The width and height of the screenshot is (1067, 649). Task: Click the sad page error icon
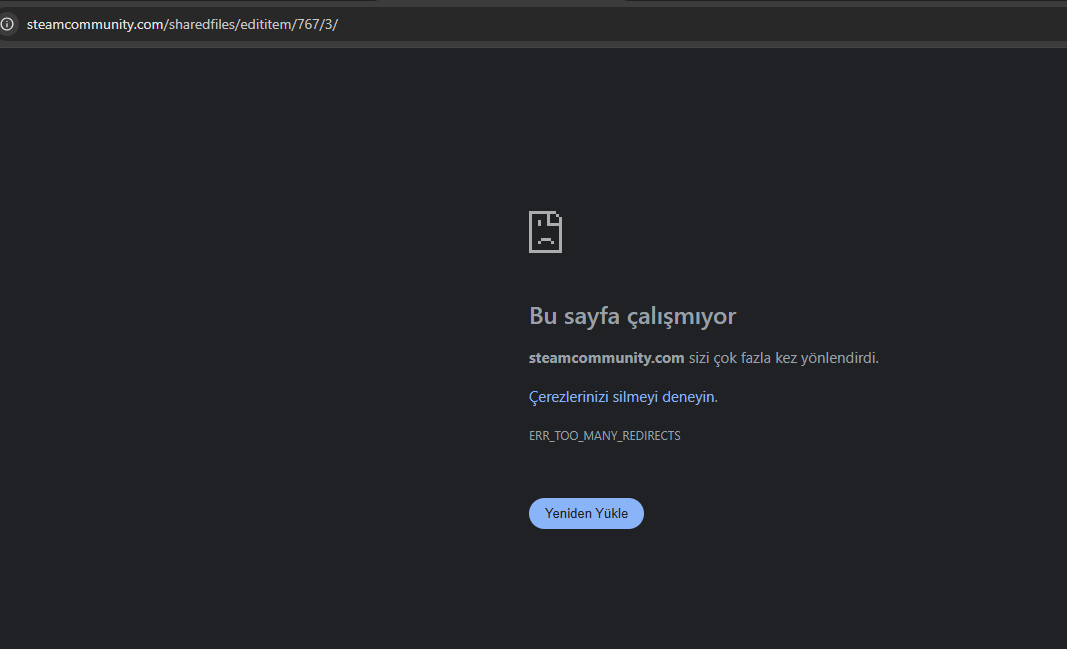tap(545, 232)
